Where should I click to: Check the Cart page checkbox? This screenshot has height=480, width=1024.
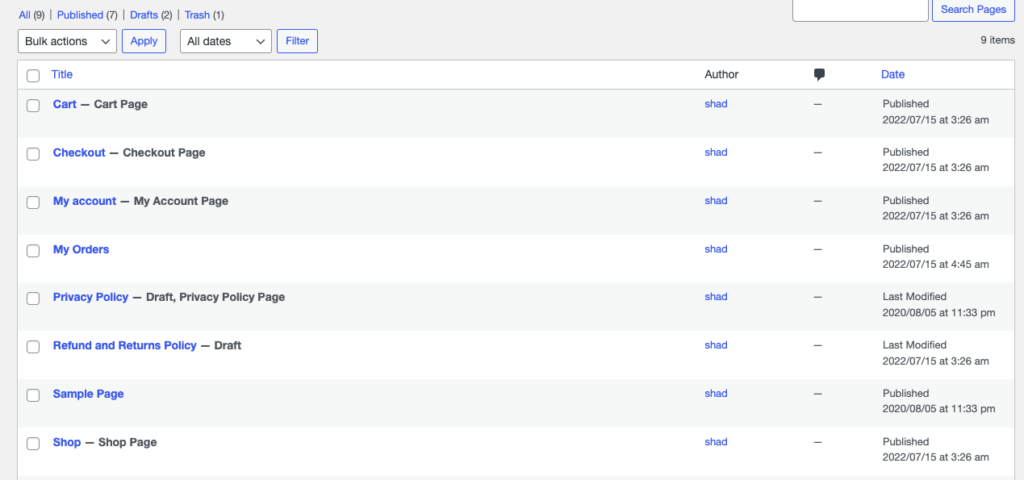33,106
